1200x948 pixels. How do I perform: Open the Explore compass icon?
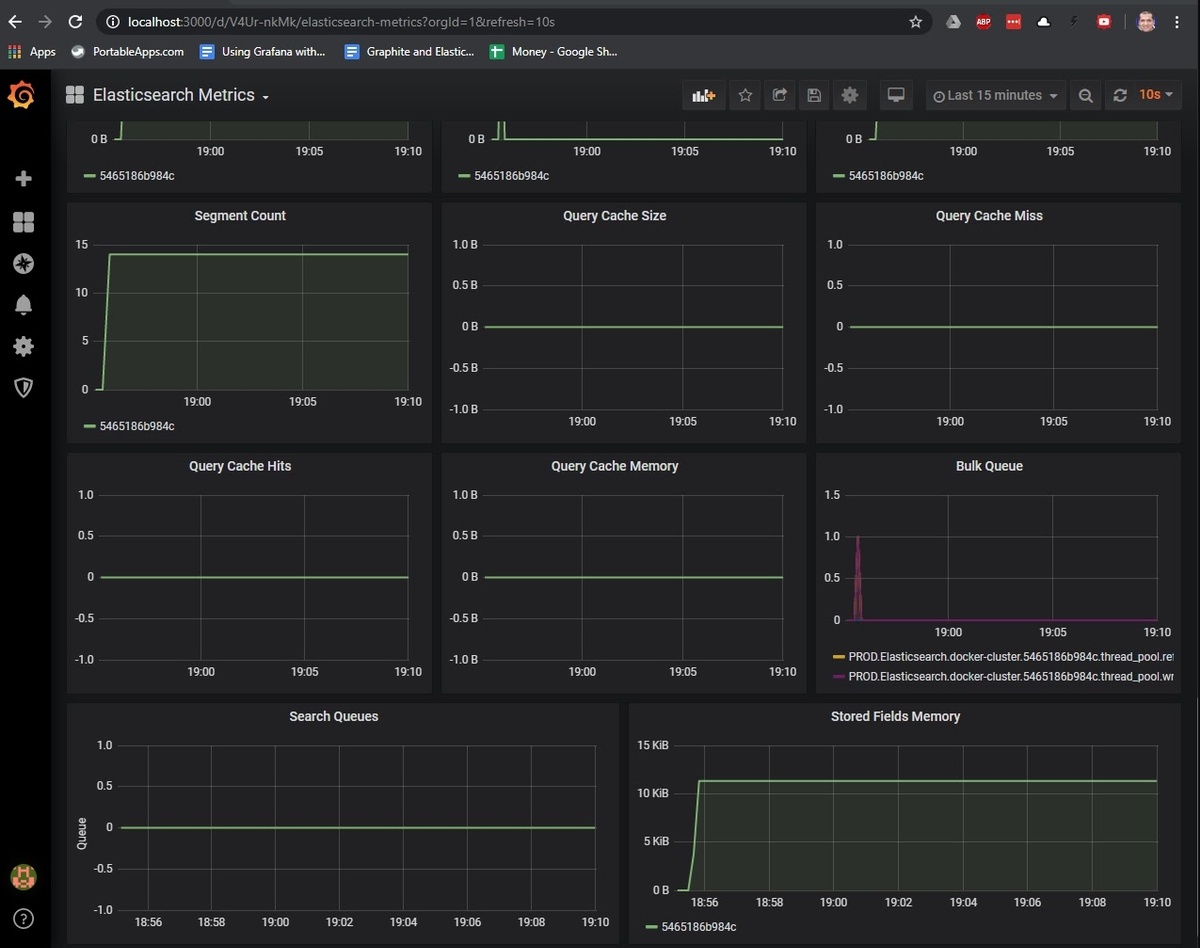tap(23, 264)
